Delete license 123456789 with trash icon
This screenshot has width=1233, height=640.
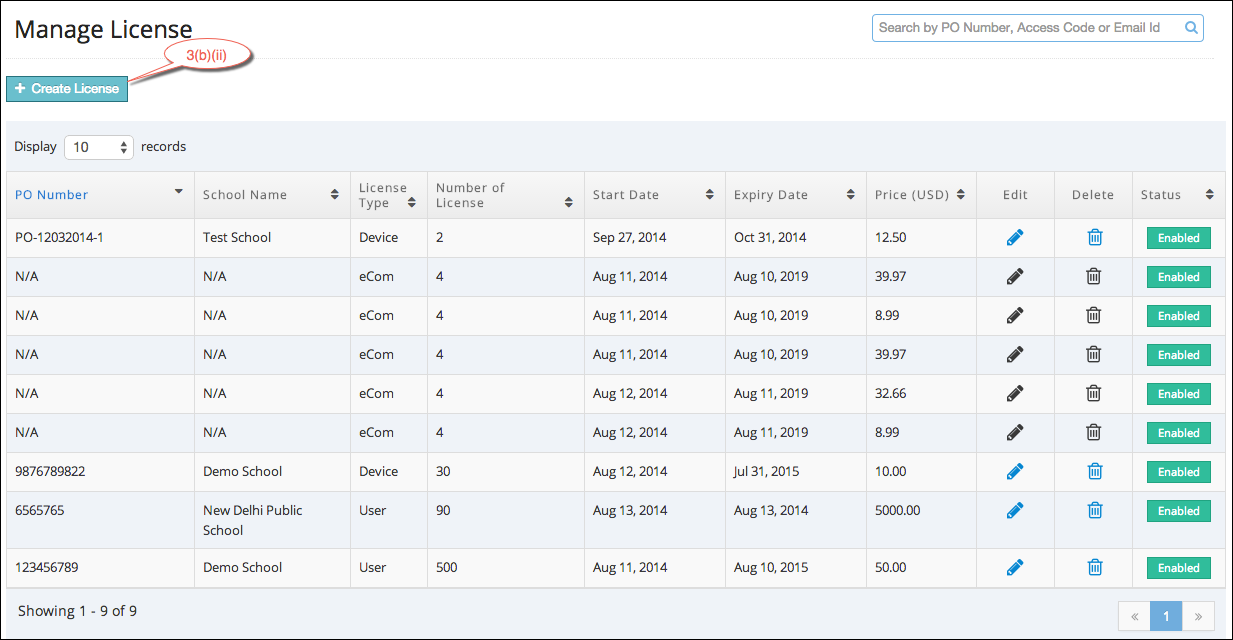[1095, 568]
